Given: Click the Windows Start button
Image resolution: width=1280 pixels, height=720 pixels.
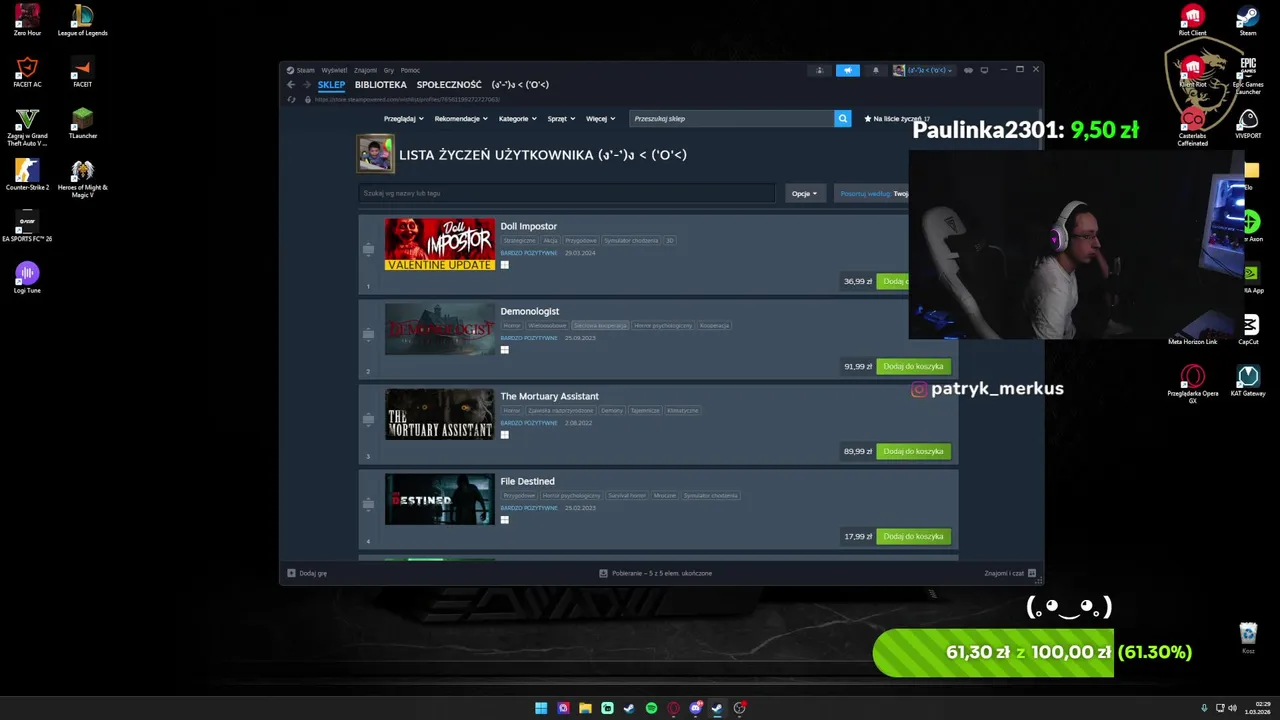Looking at the screenshot, I should point(541,708).
